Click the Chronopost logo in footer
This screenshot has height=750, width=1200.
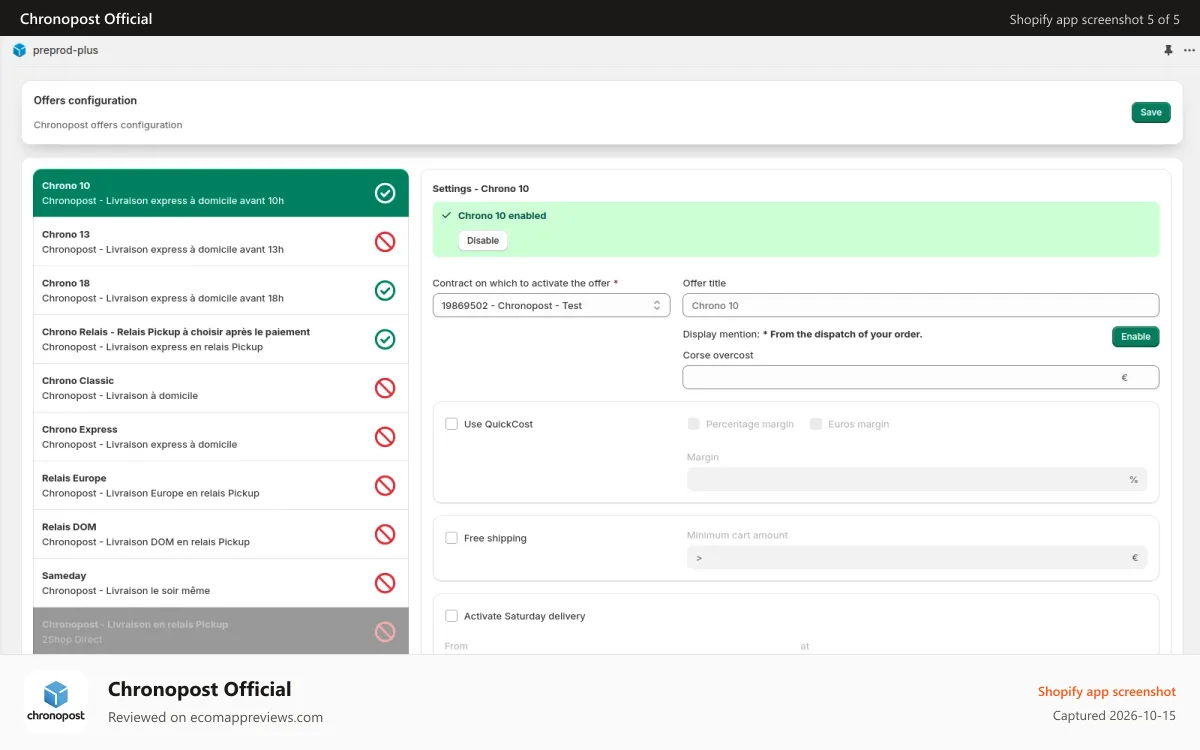[x=56, y=702]
